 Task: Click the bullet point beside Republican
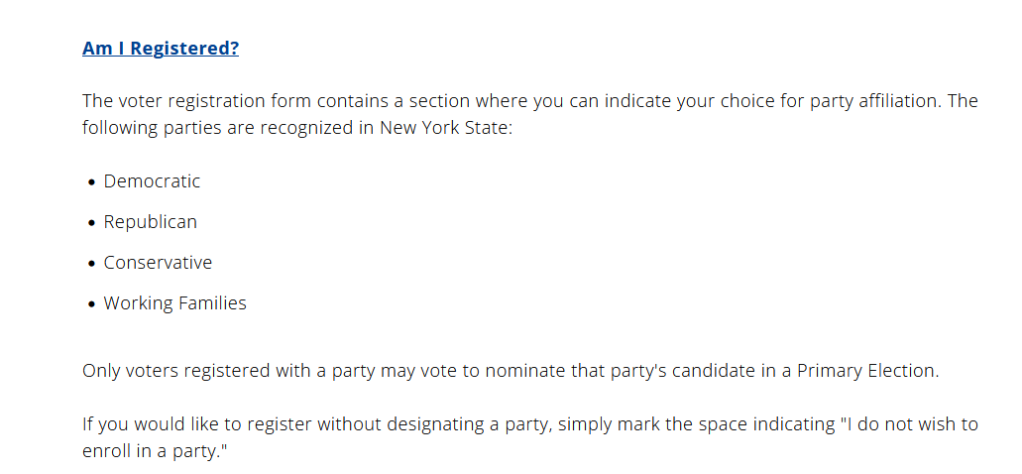[x=92, y=223]
